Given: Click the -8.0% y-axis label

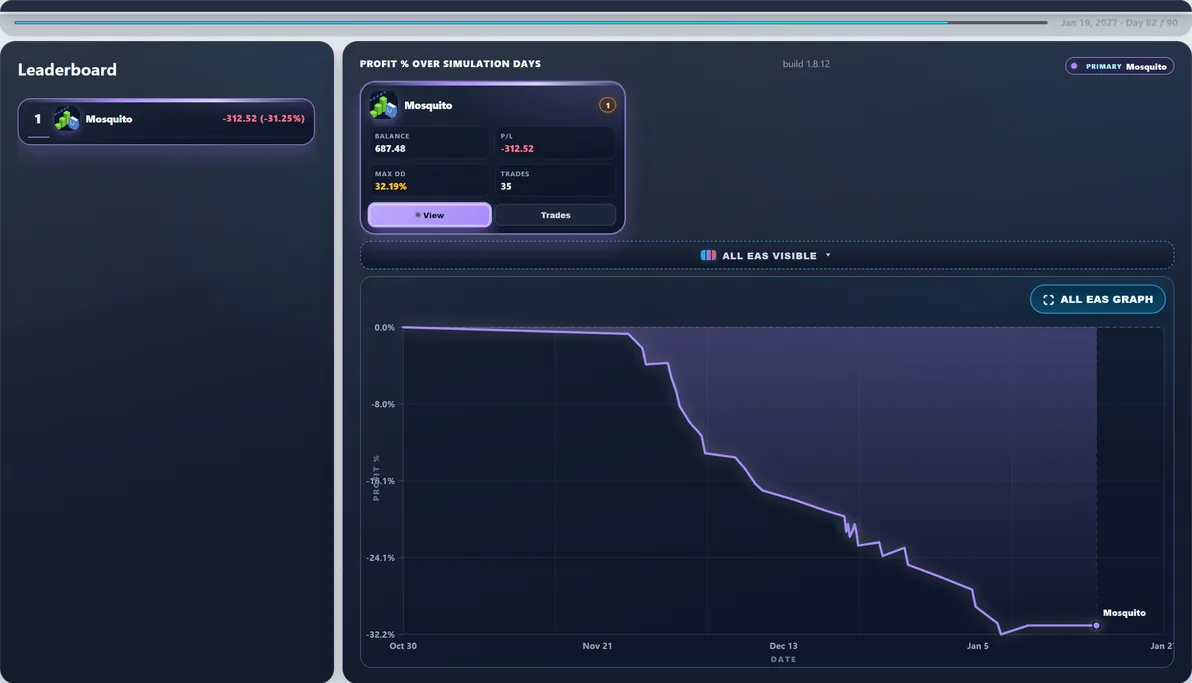Looking at the screenshot, I should pos(382,404).
